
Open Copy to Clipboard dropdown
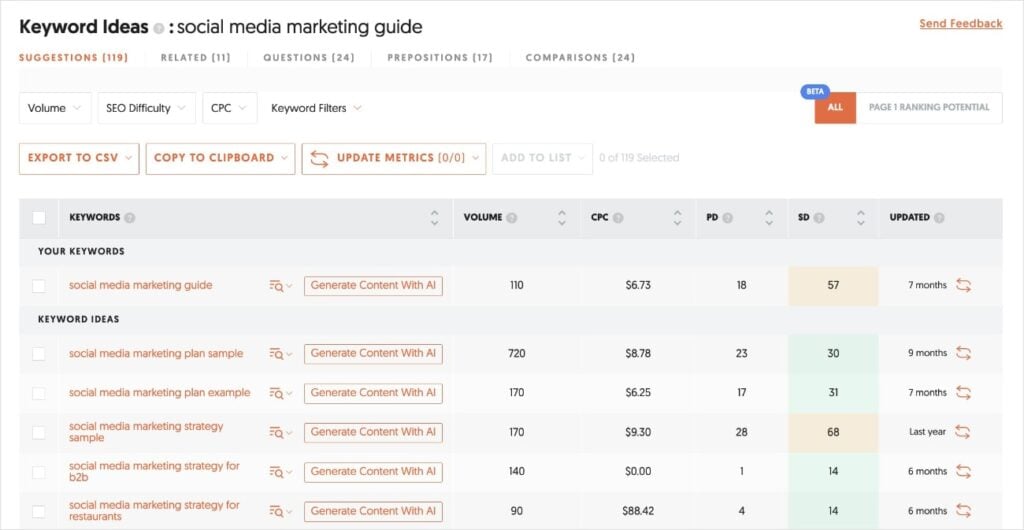[x=221, y=159]
